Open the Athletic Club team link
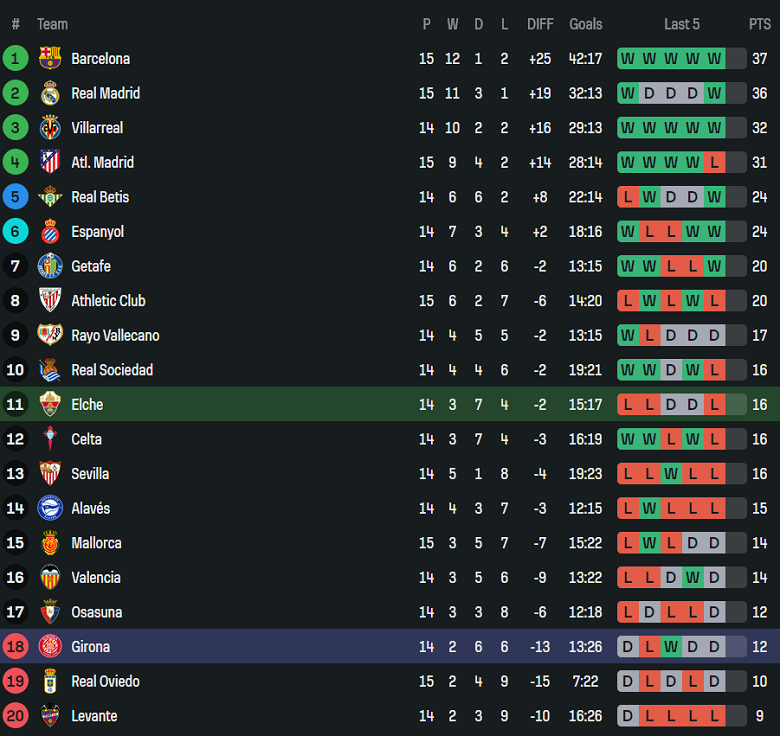This screenshot has height=736, width=780. click(x=108, y=301)
